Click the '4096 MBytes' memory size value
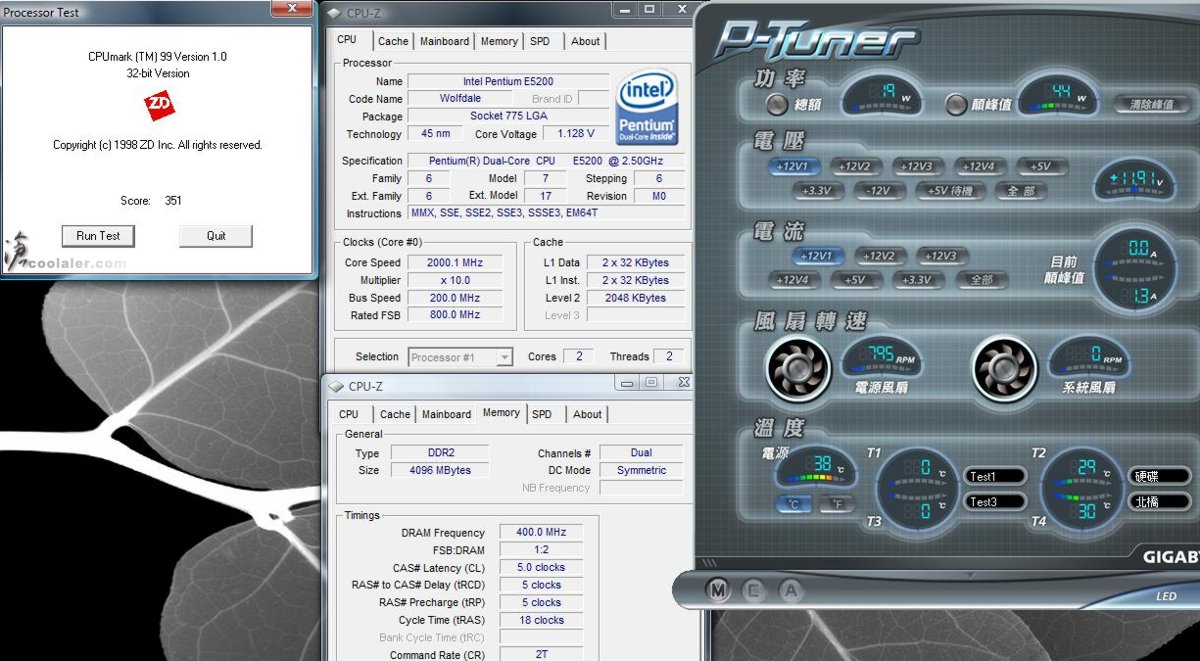The height and width of the screenshot is (661, 1200). (440, 470)
